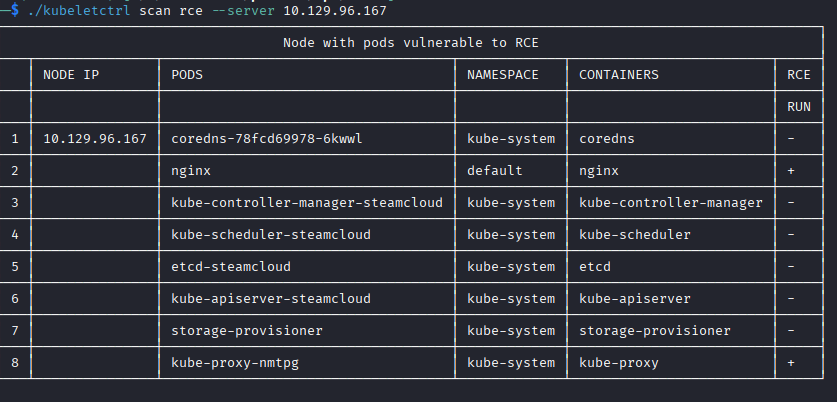Select kube-controller-manager-steamcloud pod text
This screenshot has height=402, width=837.
307,203
